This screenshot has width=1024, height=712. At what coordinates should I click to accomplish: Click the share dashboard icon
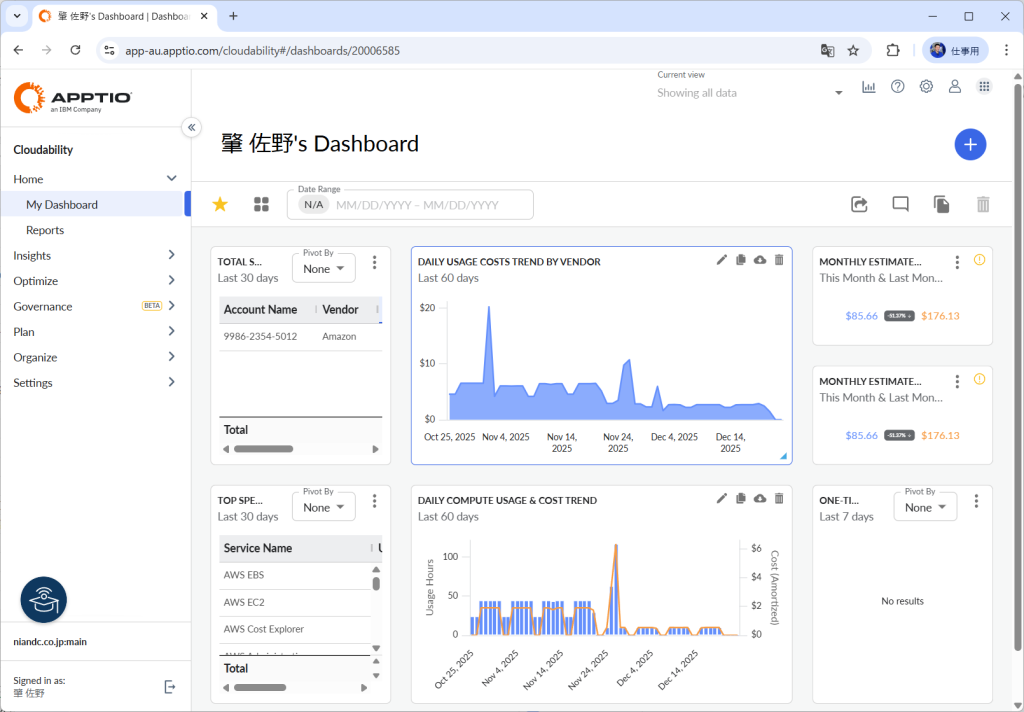(859, 204)
